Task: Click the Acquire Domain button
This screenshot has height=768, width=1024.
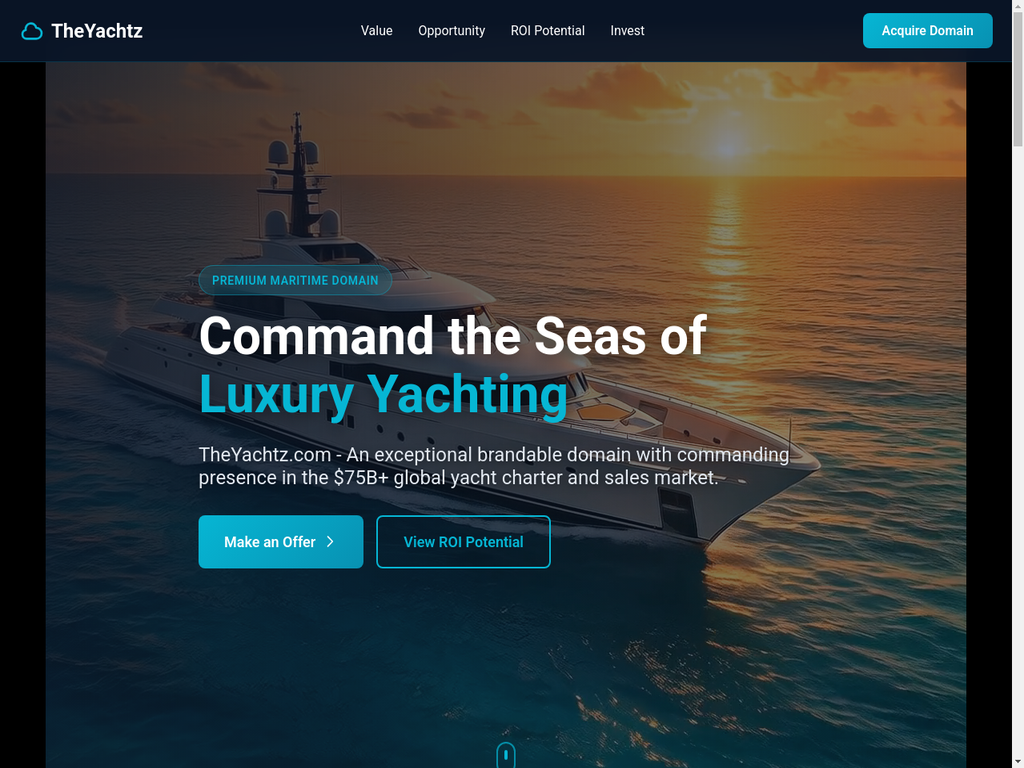Action: click(927, 31)
